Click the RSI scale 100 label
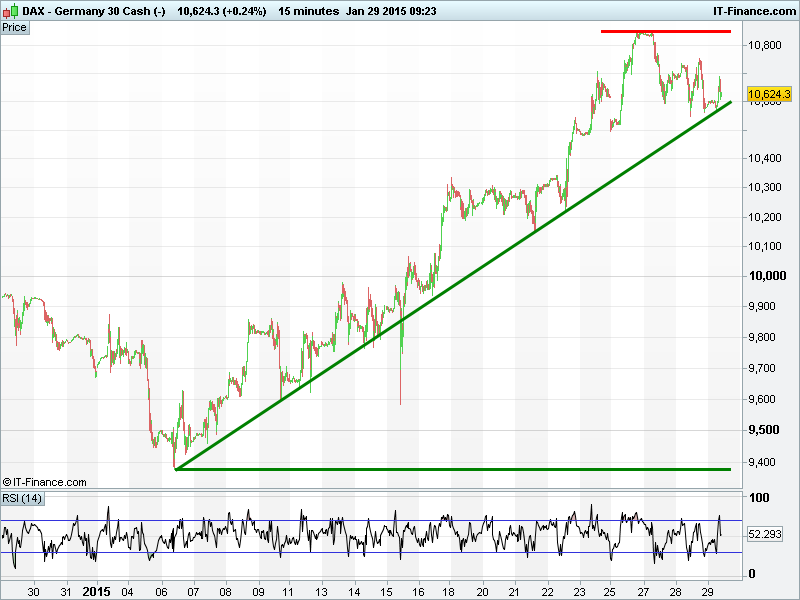Image resolution: width=800 pixels, height=600 pixels. tap(760, 499)
